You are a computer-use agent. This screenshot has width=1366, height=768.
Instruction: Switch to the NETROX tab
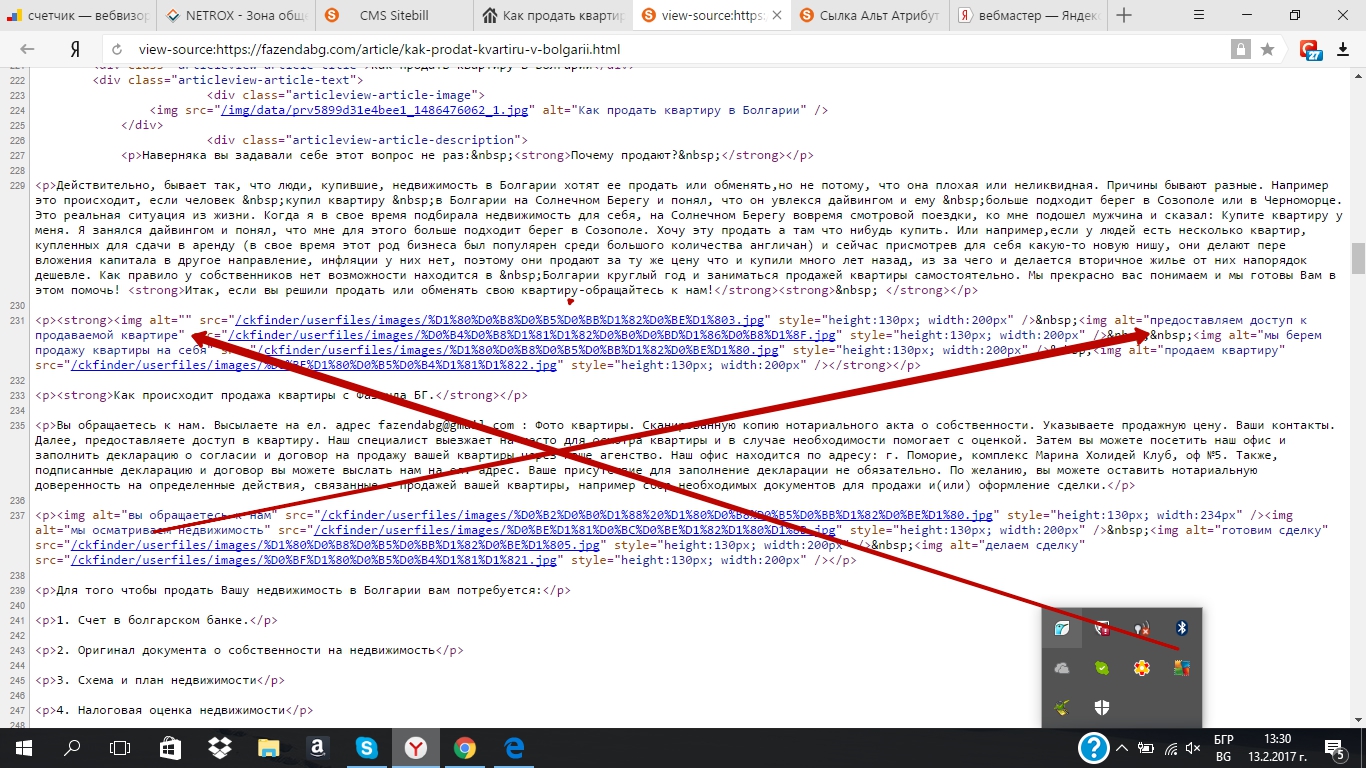(236, 16)
